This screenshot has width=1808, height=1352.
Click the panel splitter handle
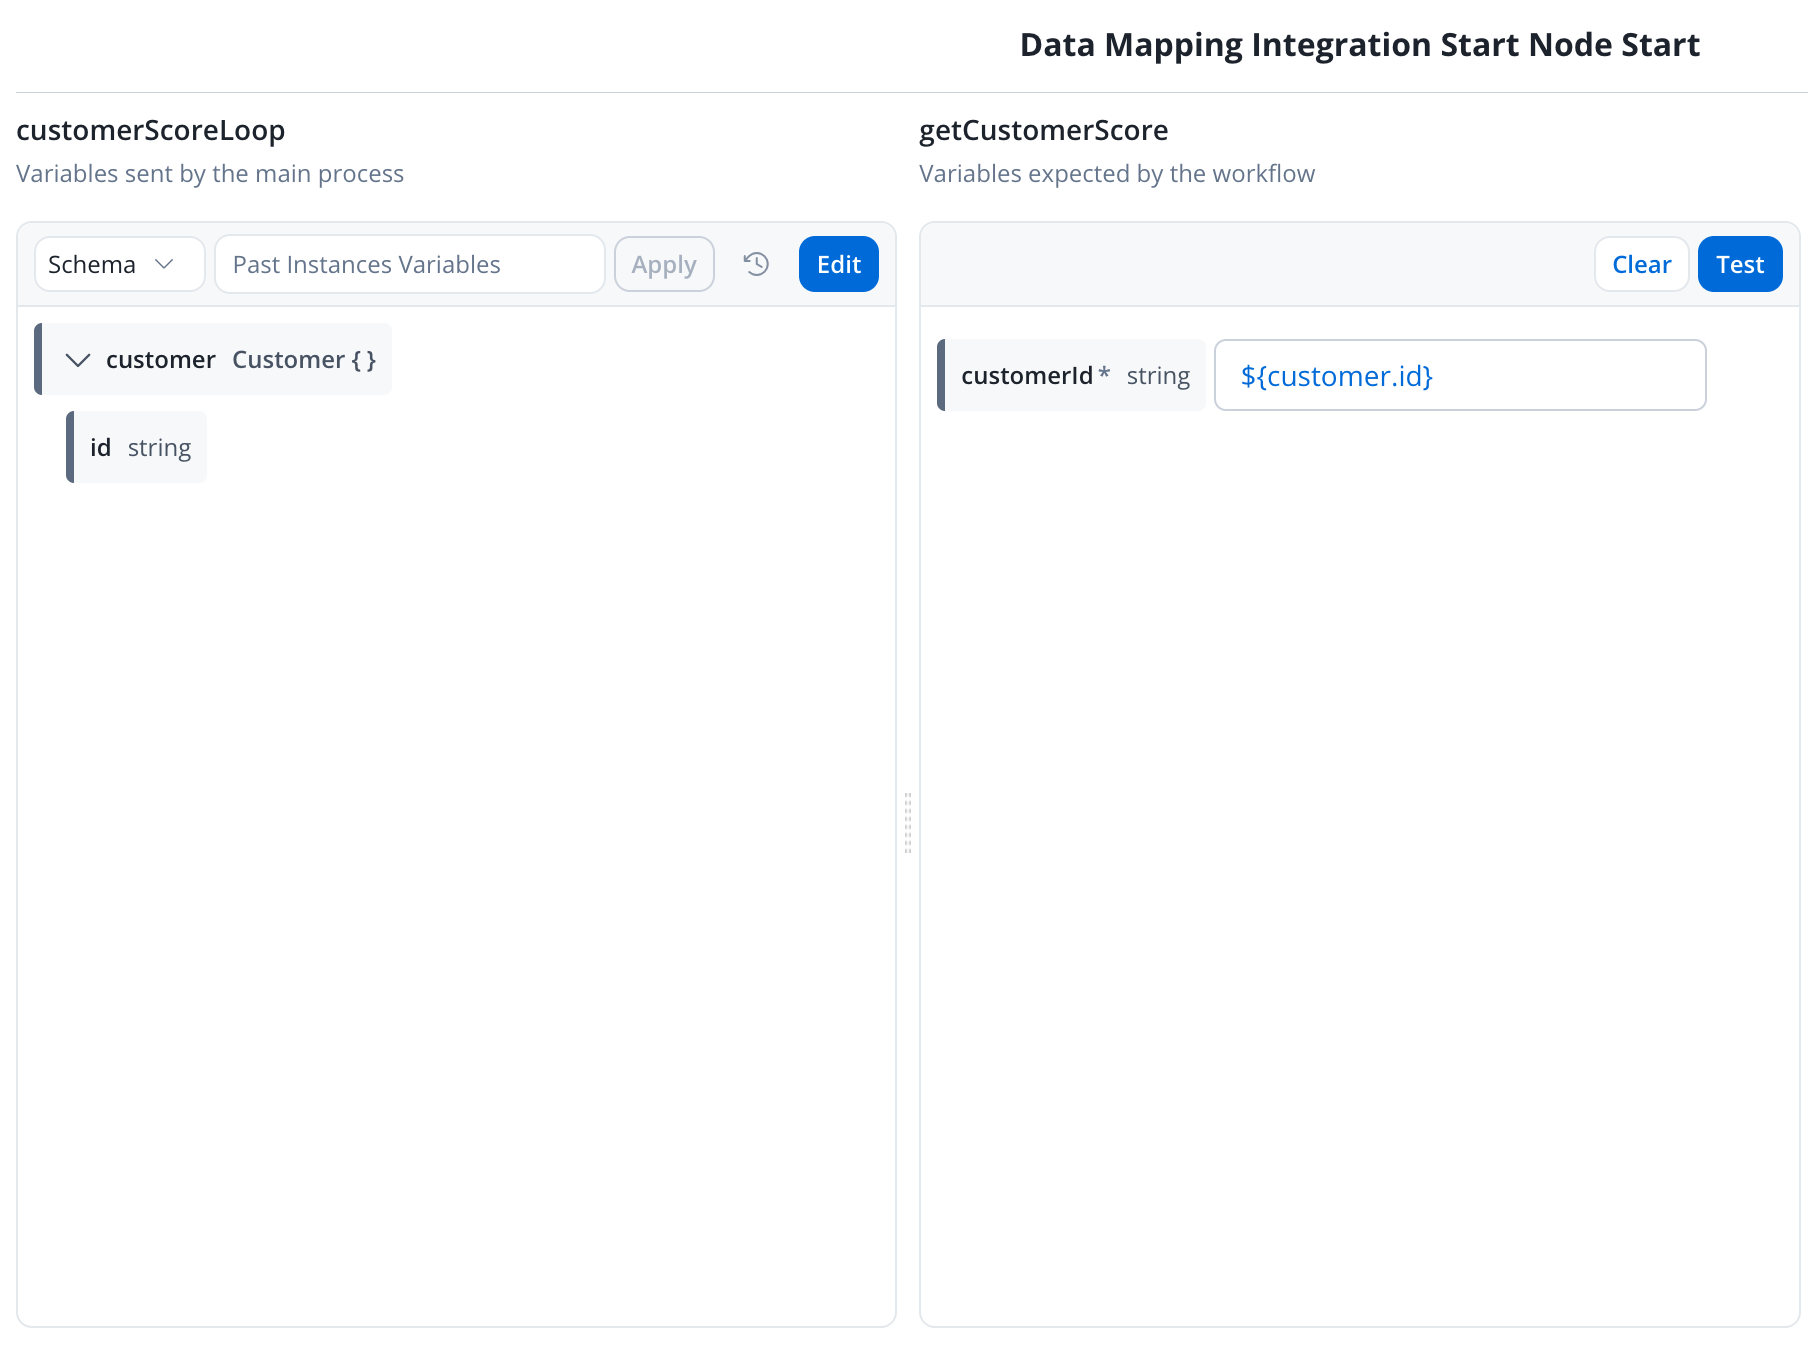coord(908,822)
